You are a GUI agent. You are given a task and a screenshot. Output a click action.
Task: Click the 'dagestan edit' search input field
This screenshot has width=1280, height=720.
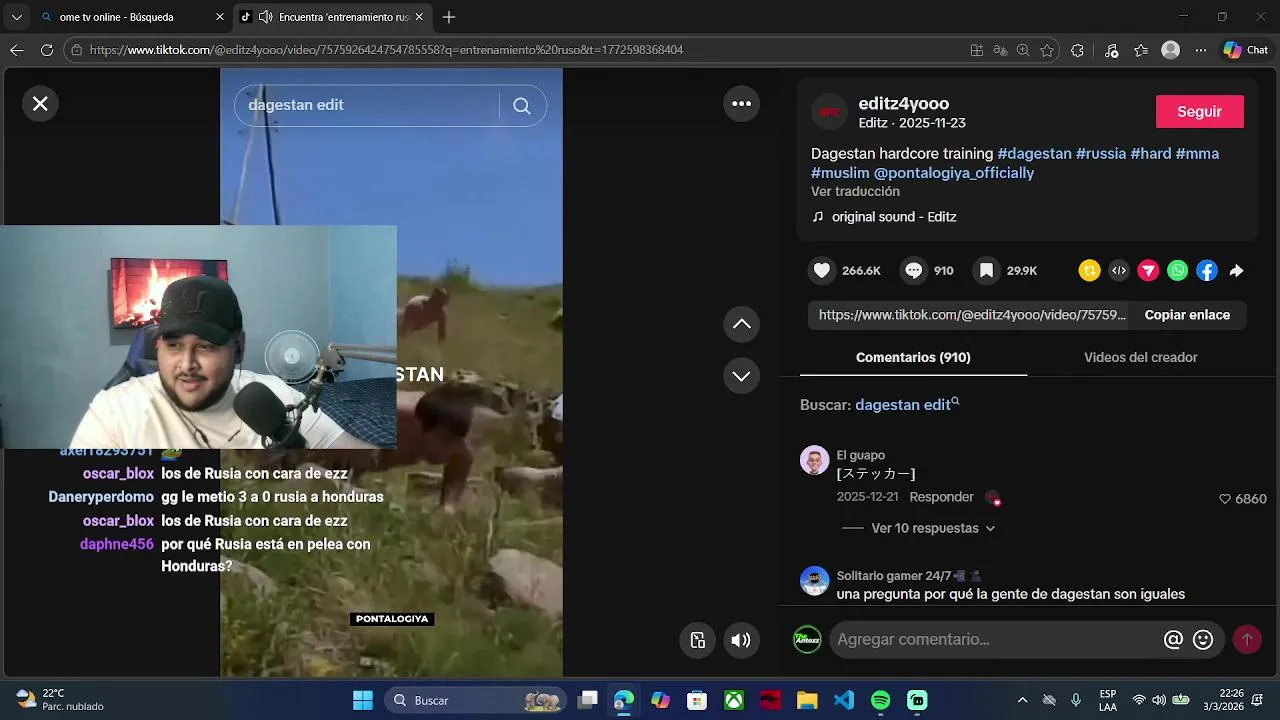click(366, 105)
